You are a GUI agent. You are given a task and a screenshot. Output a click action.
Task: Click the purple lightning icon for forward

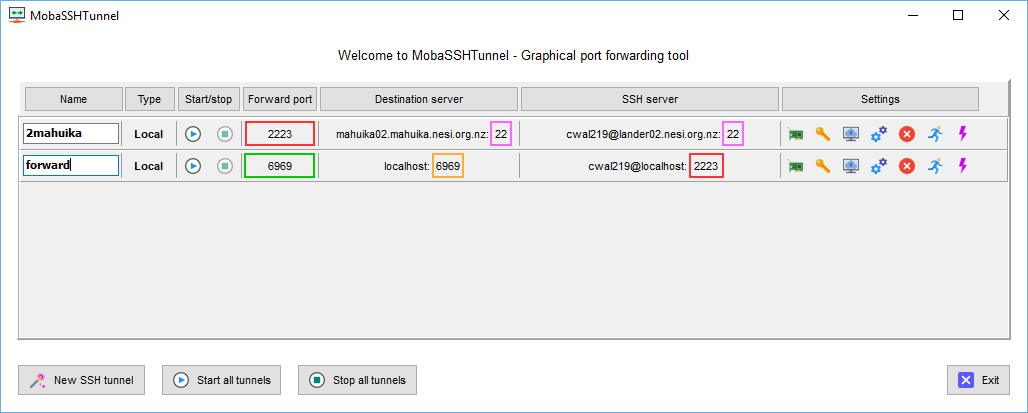pos(962,166)
